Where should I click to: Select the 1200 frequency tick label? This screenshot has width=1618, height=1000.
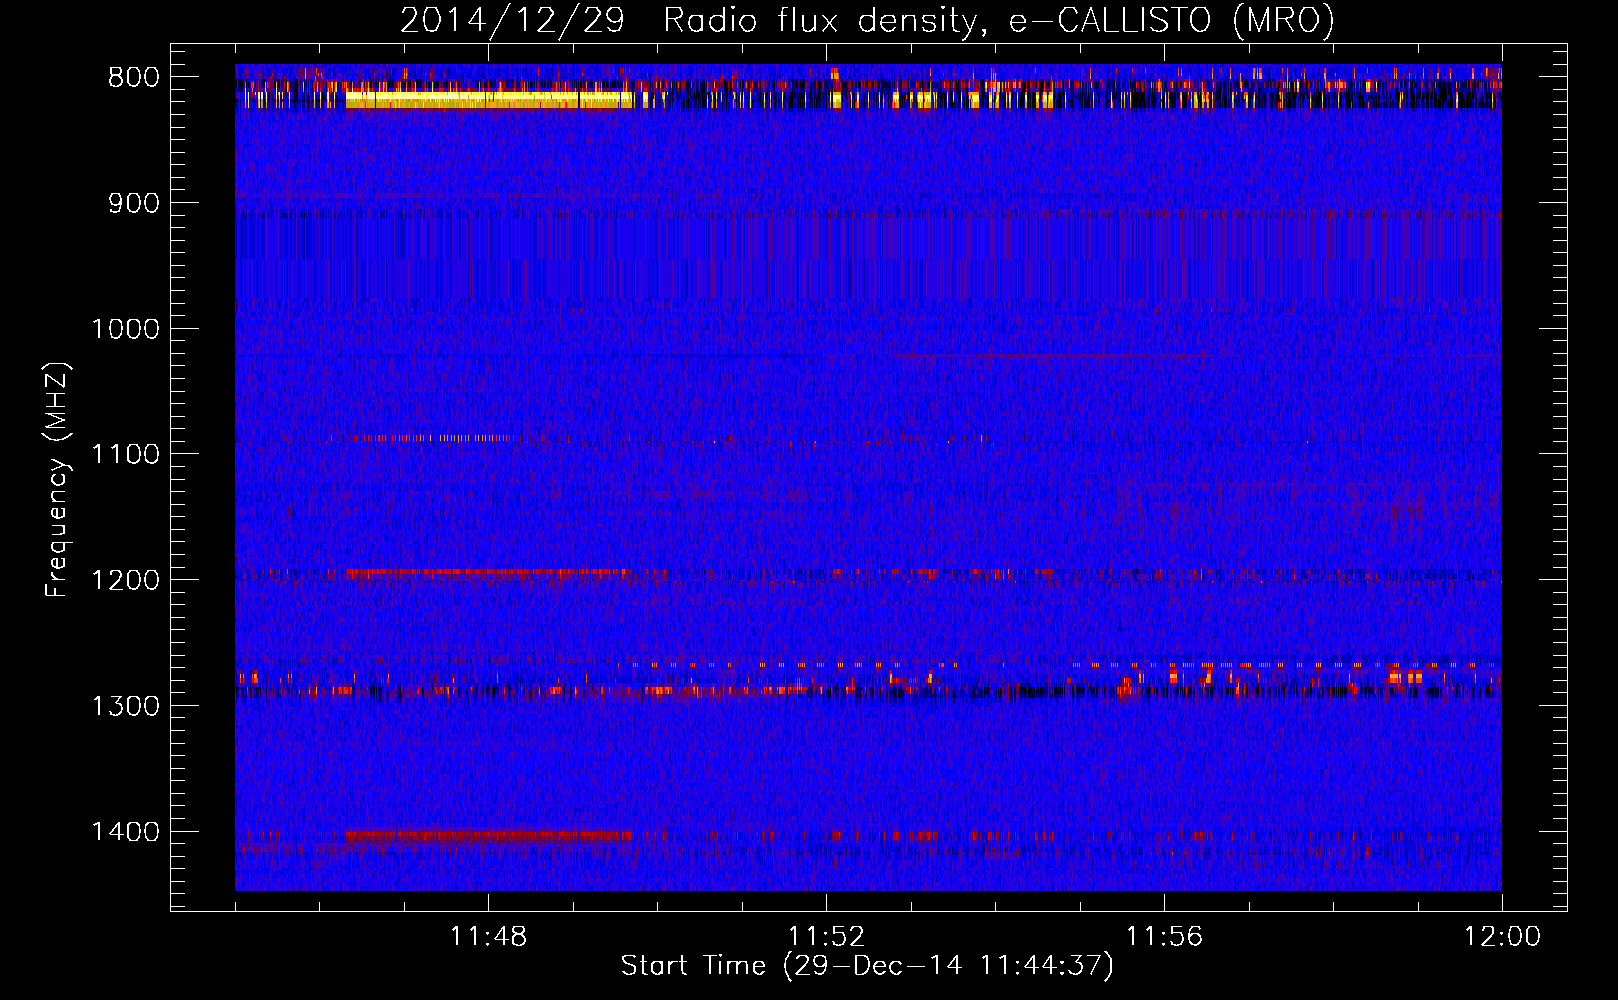click(125, 580)
